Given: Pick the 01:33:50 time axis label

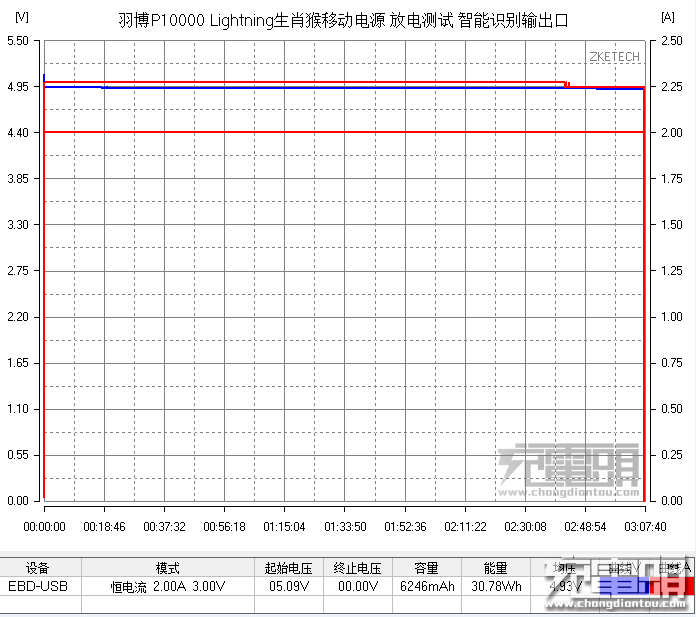Looking at the screenshot, I should [345, 527].
